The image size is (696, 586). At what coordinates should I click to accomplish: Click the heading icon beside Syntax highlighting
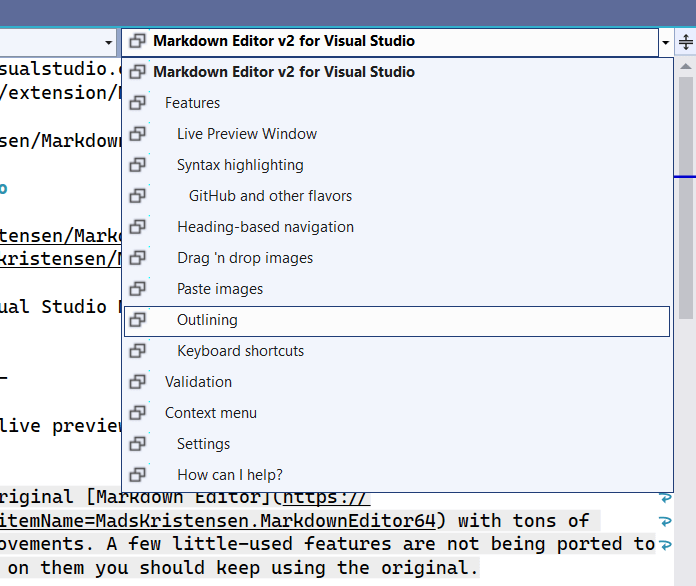point(138,165)
